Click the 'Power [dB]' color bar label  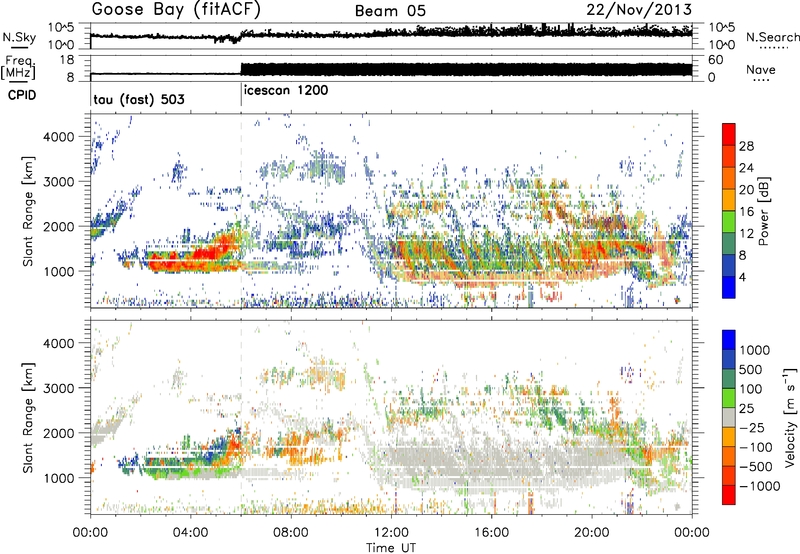[763, 211]
